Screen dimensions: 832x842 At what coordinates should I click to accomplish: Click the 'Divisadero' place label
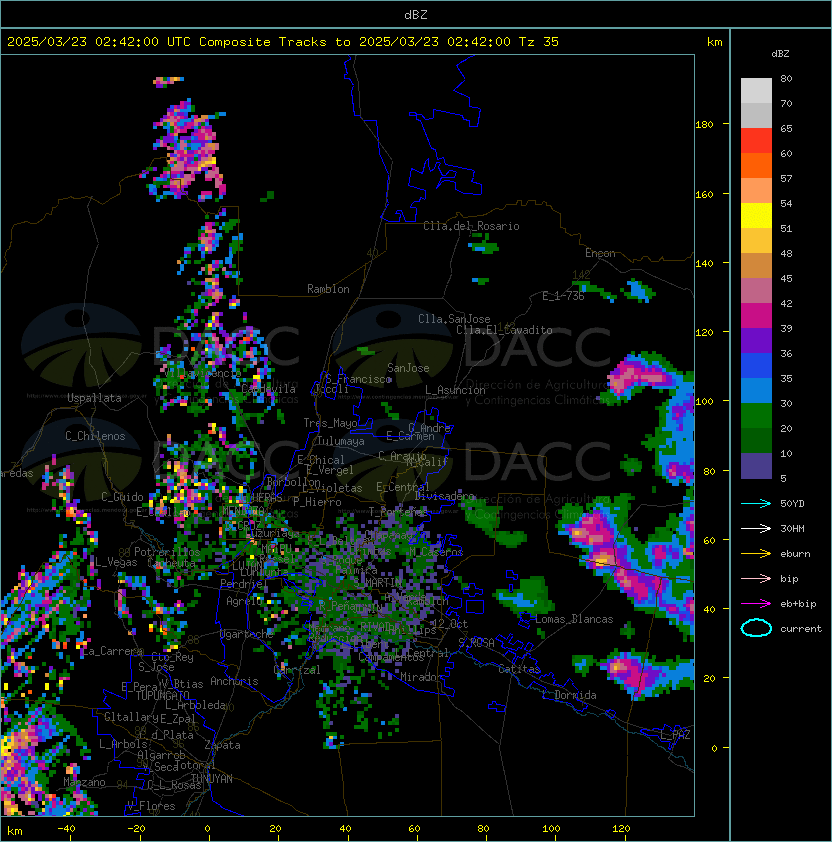click(x=445, y=496)
